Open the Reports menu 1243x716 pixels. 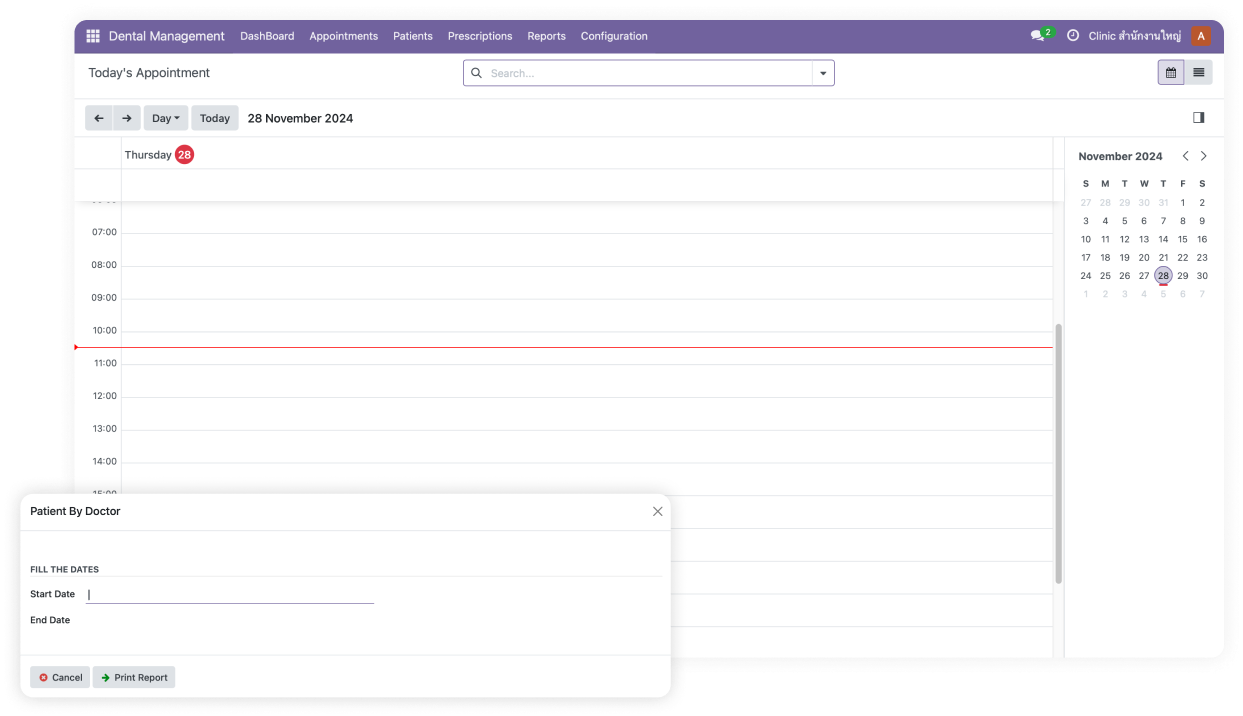tap(546, 36)
